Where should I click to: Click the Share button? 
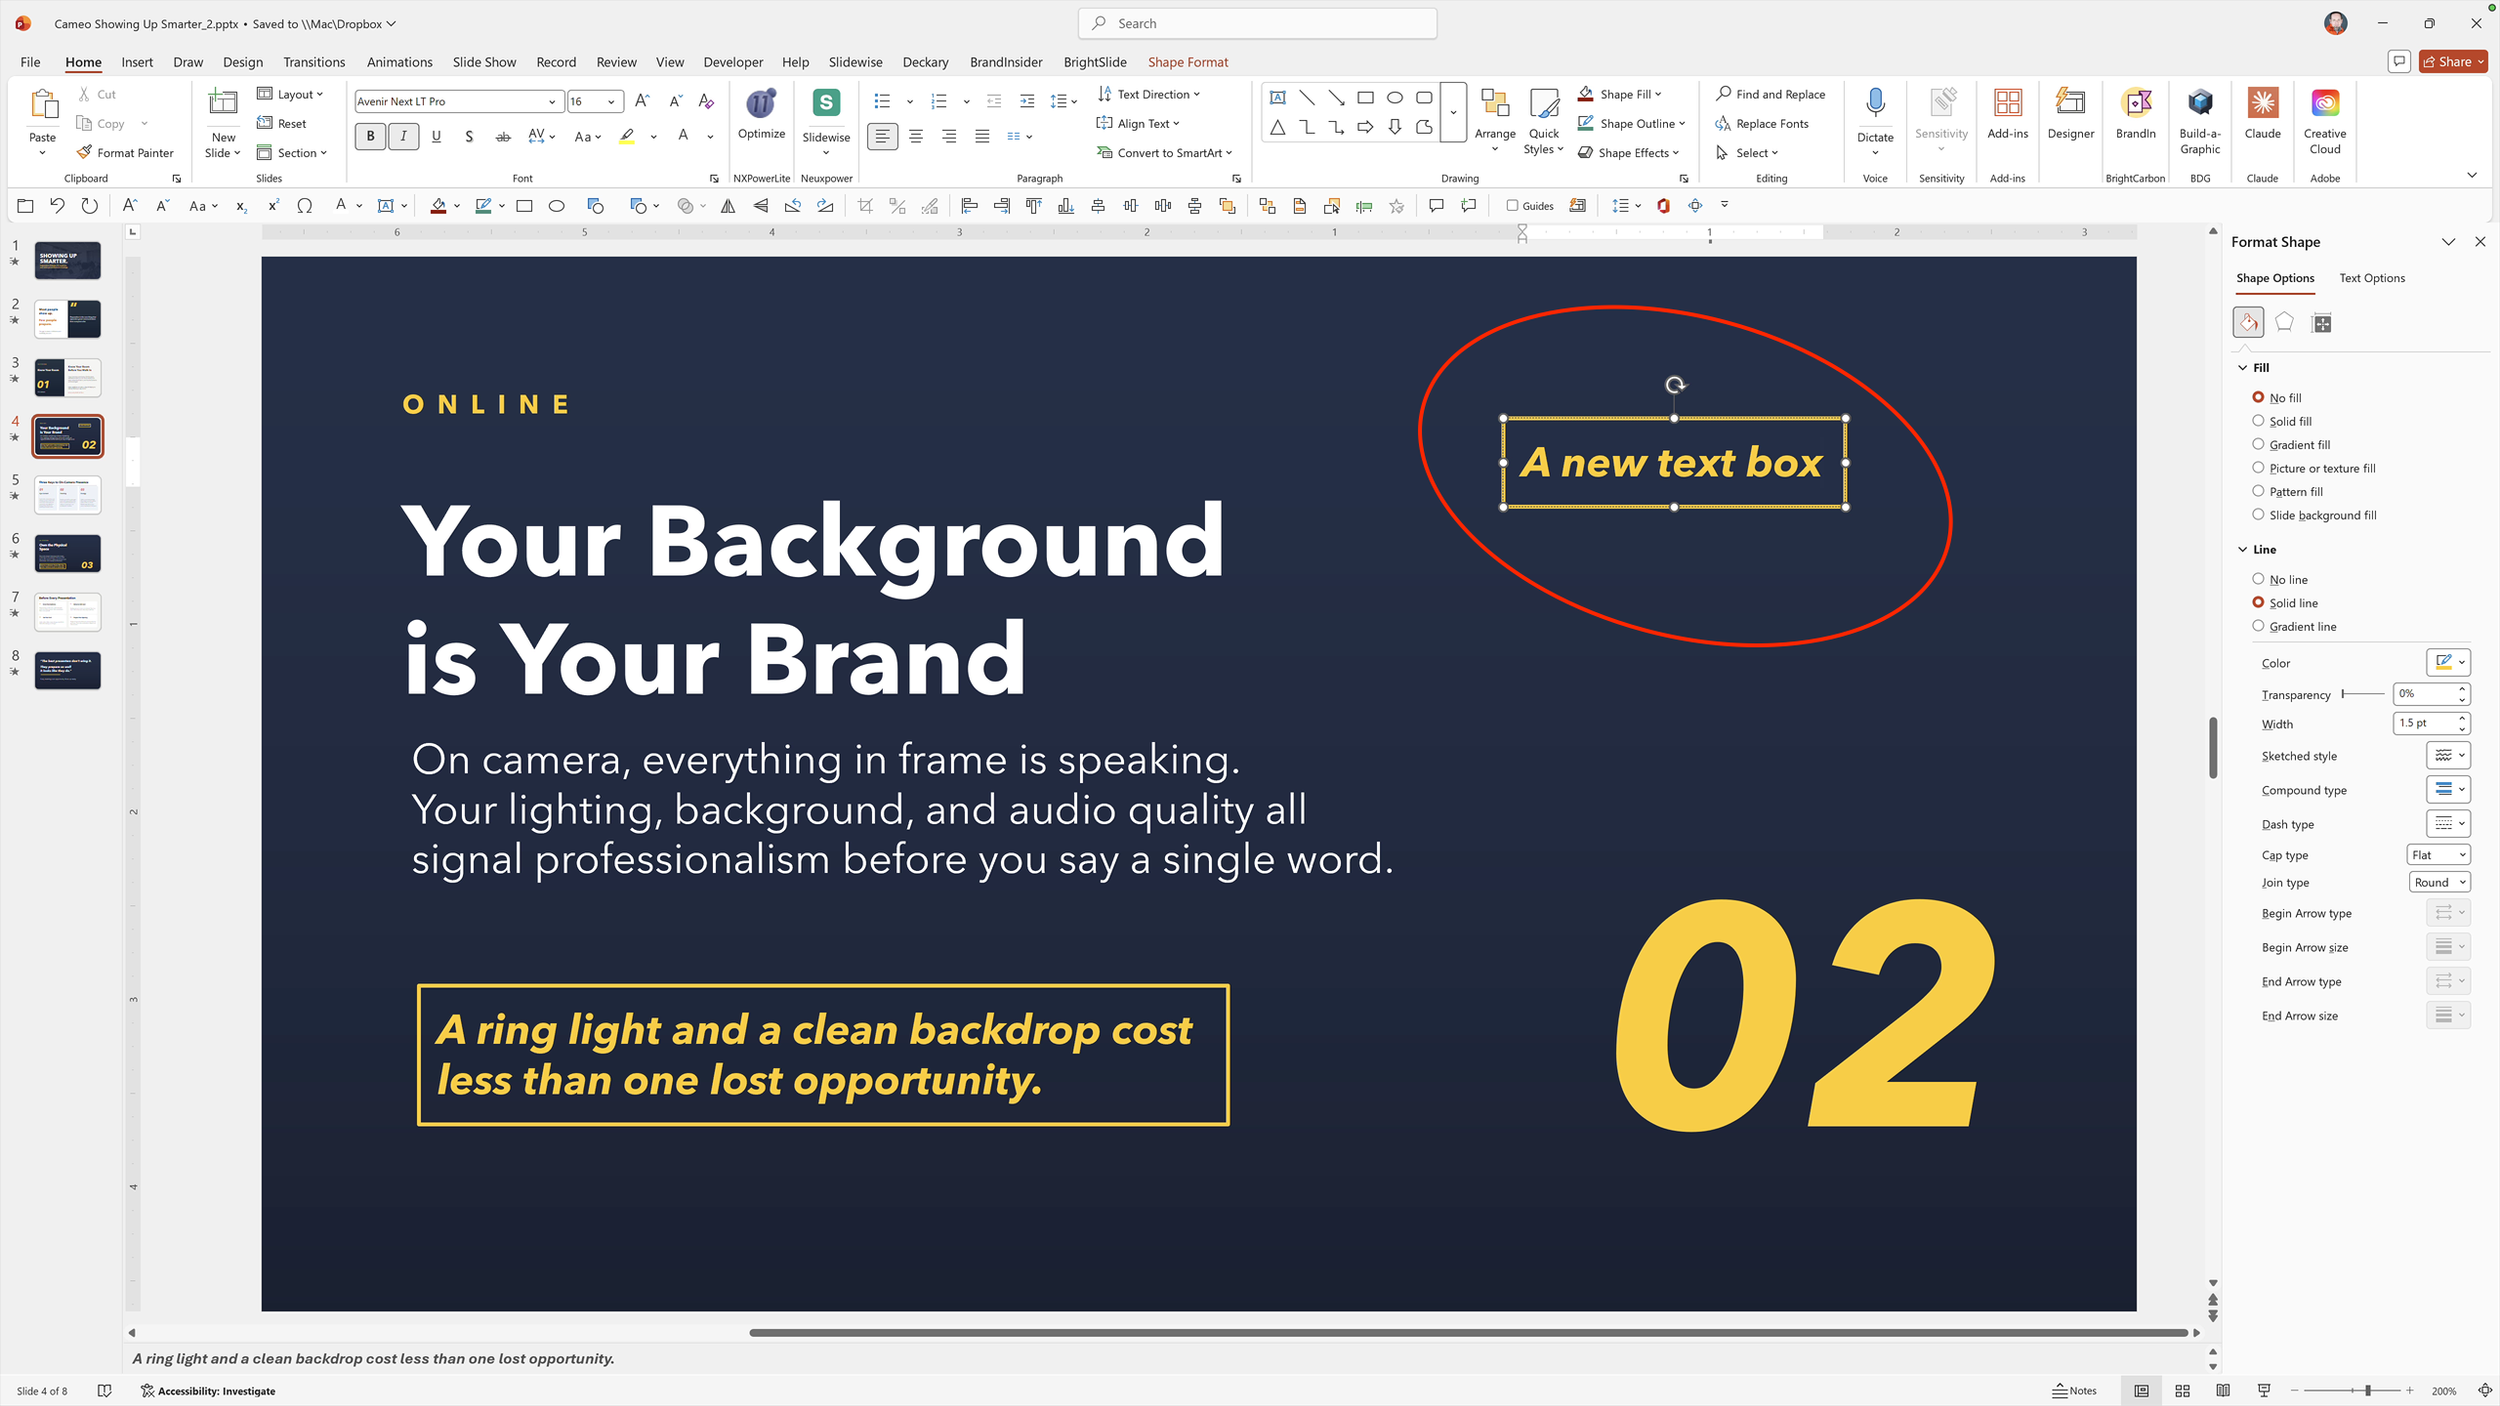point(2453,61)
